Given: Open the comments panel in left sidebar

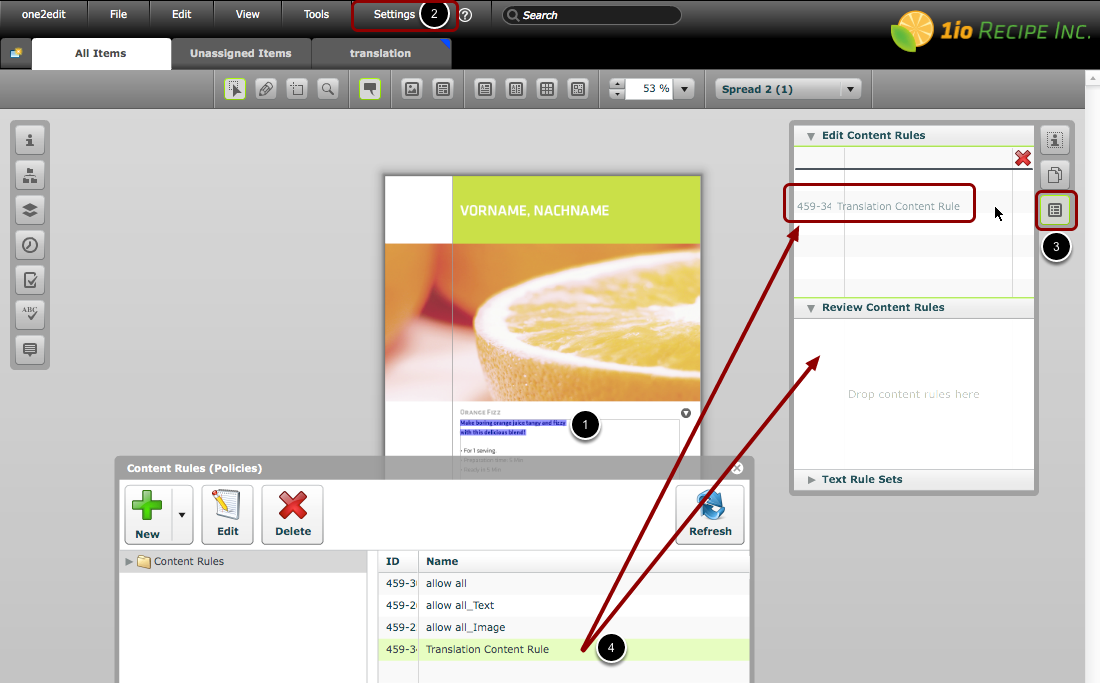Looking at the screenshot, I should [x=29, y=349].
